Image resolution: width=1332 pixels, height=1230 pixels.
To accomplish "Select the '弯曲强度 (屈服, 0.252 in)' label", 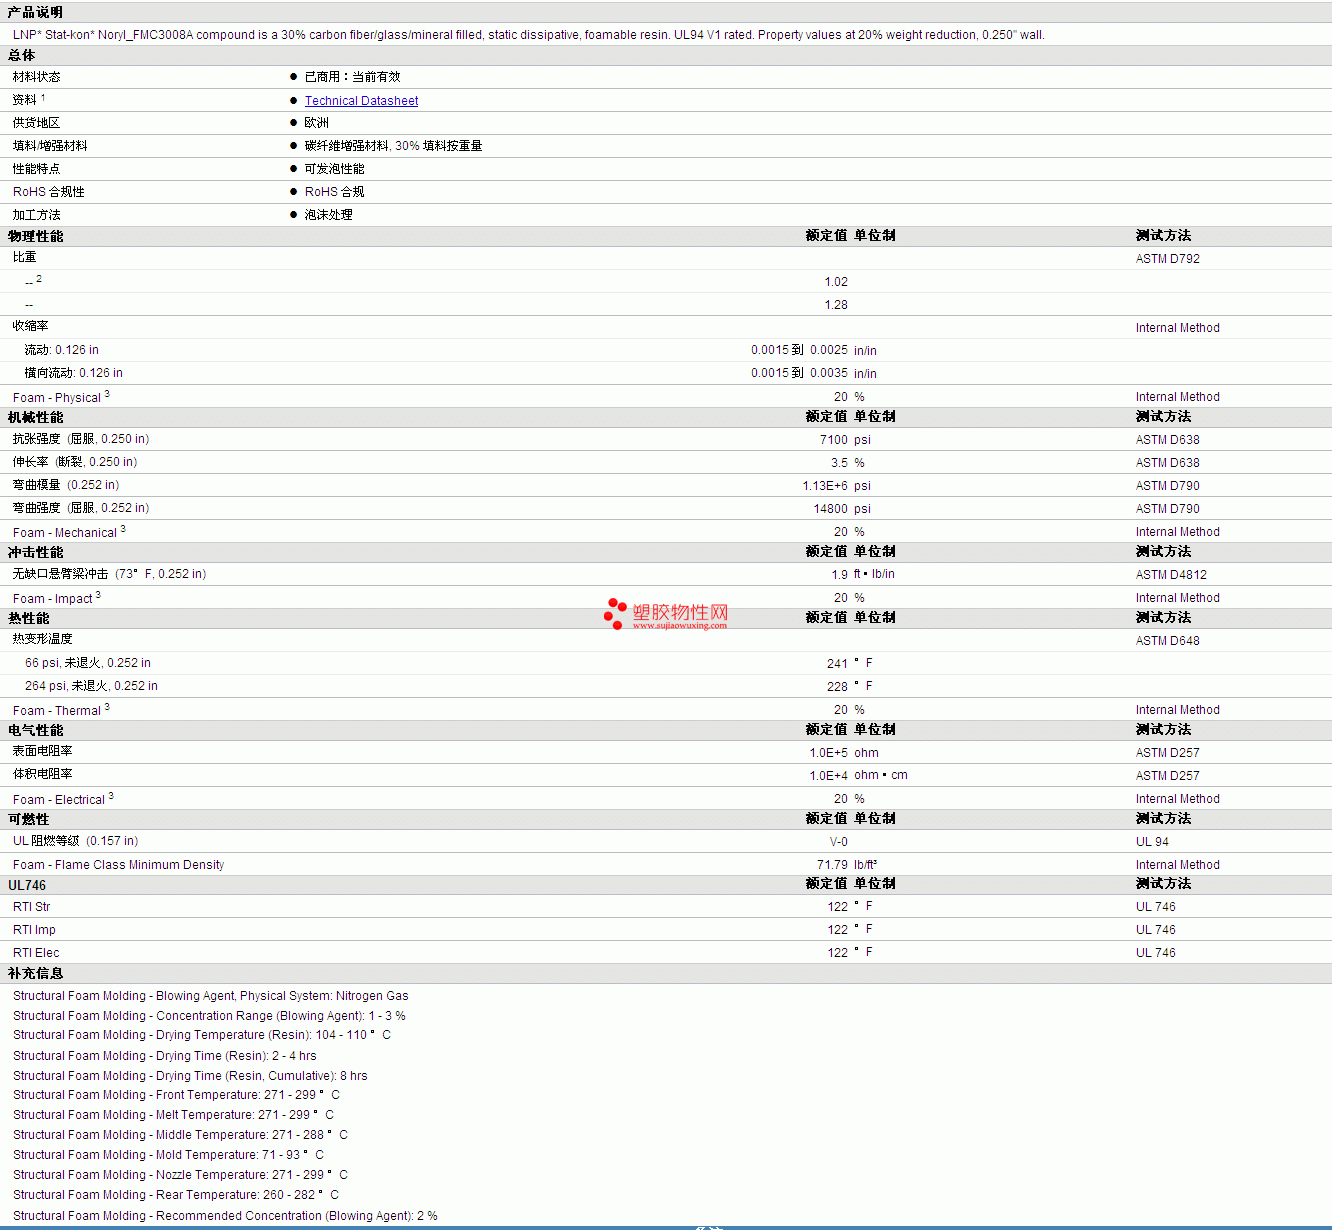I will click(81, 508).
